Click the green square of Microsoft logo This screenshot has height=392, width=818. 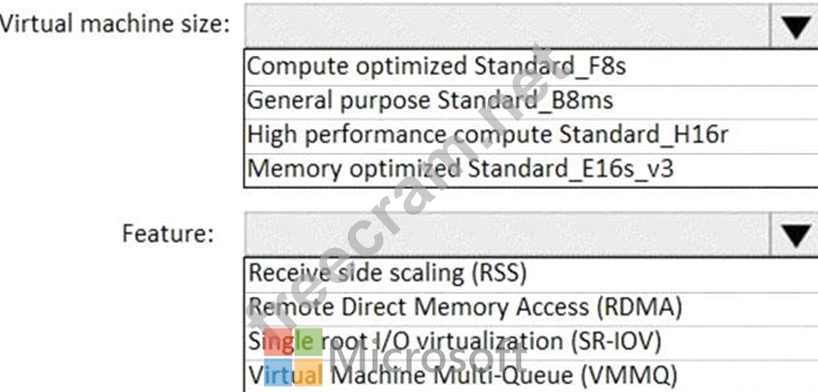click(308, 342)
